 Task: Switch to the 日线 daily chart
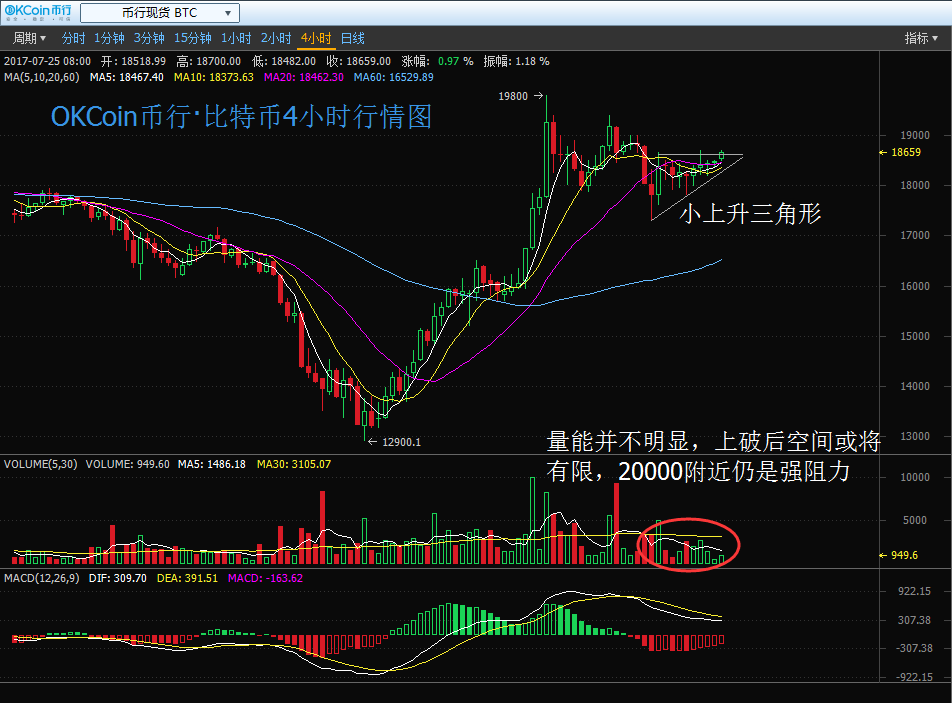tap(353, 39)
